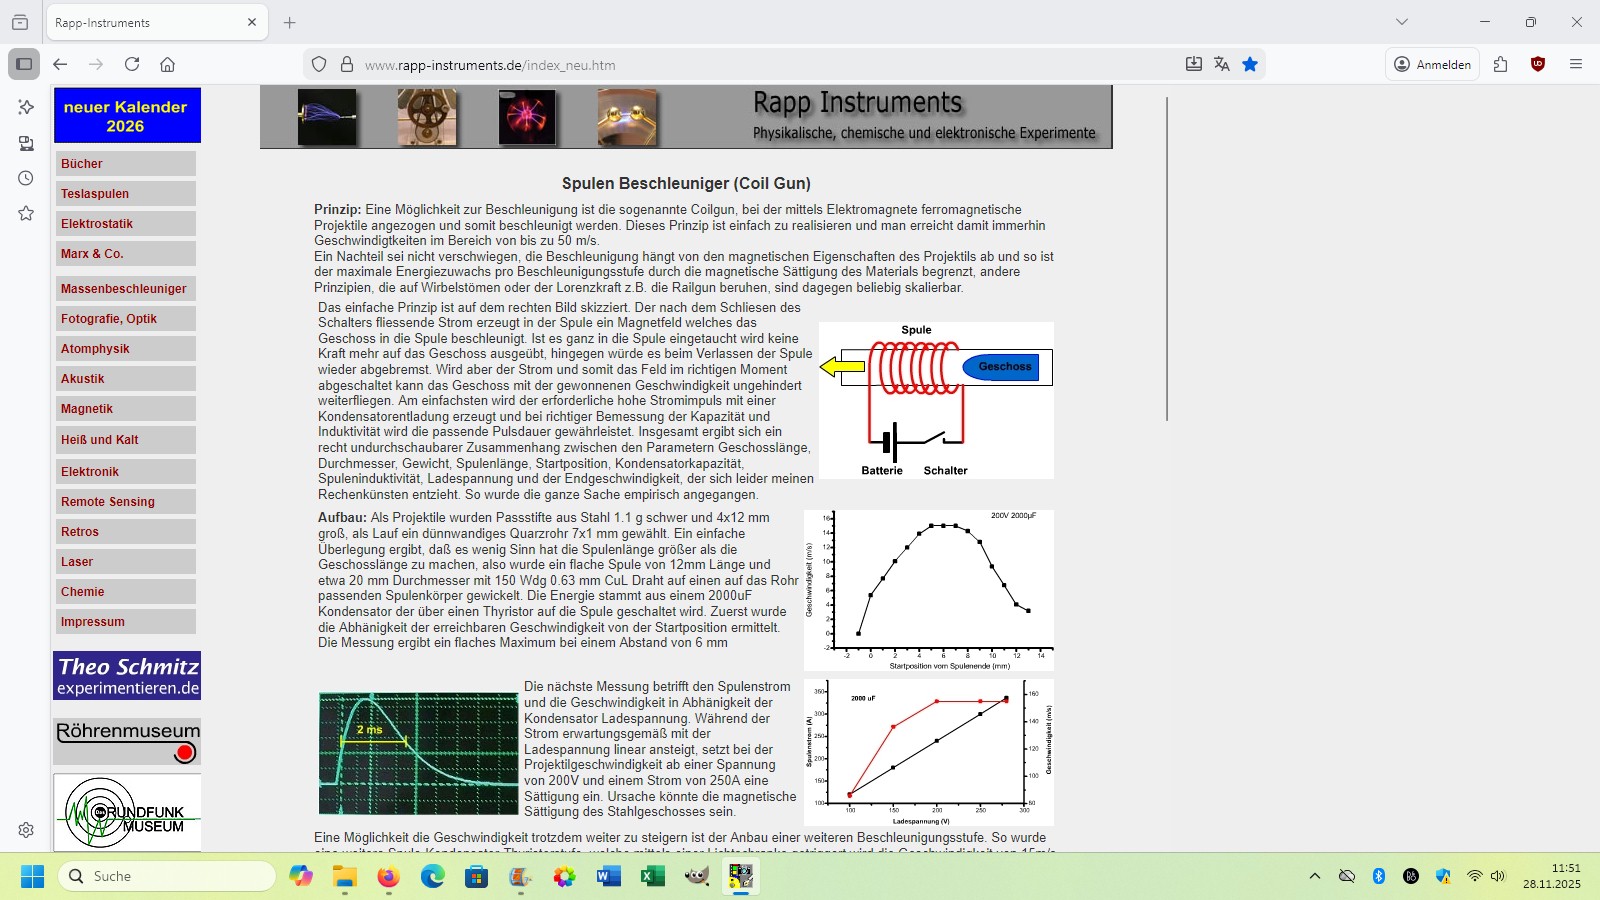Screen dimensions: 1600x900
Task: Toggle the Firefox sidebar panel
Action: pos(24,64)
